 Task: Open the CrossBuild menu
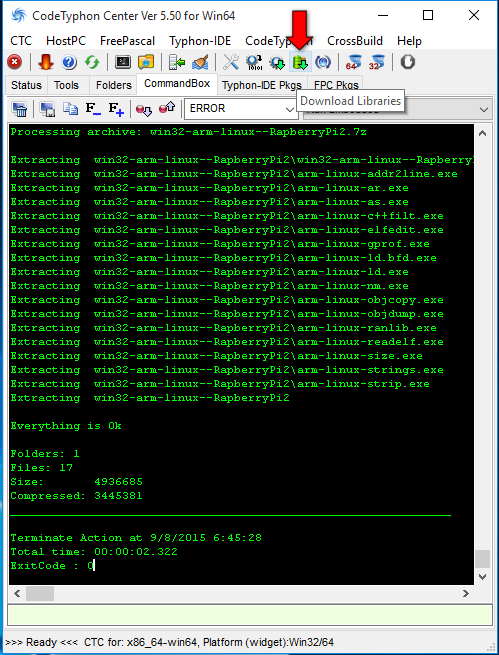(x=355, y=41)
